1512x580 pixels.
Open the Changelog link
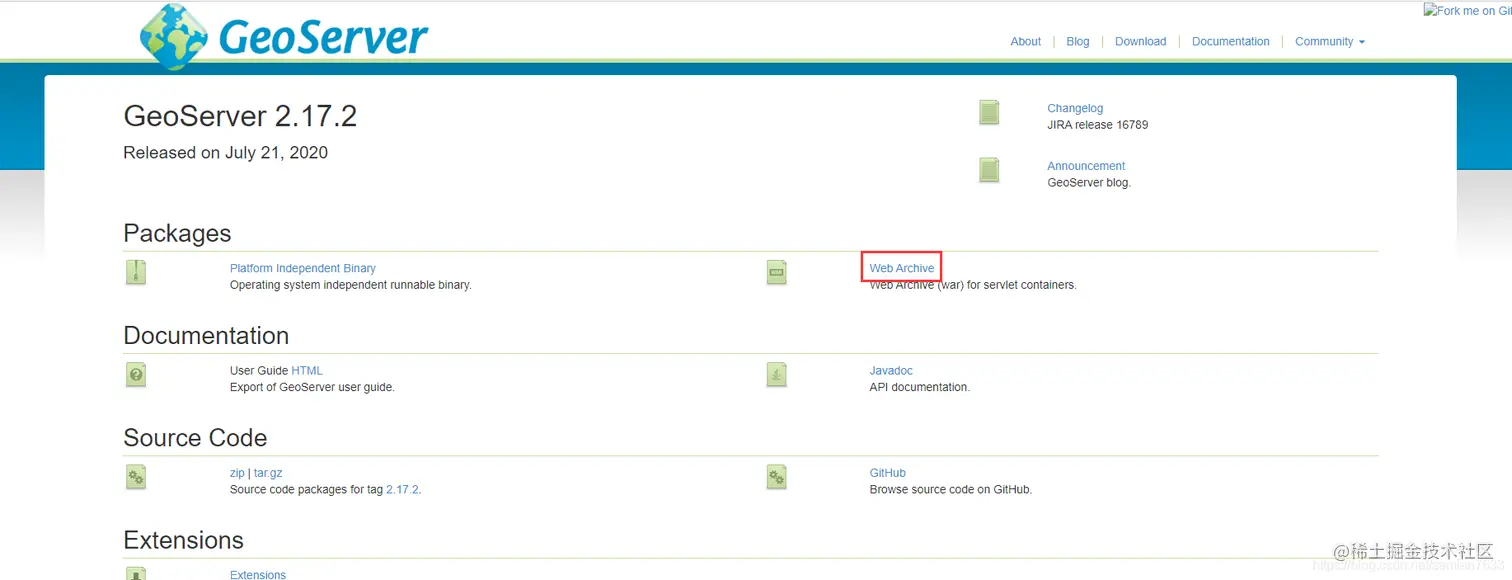tap(1075, 108)
